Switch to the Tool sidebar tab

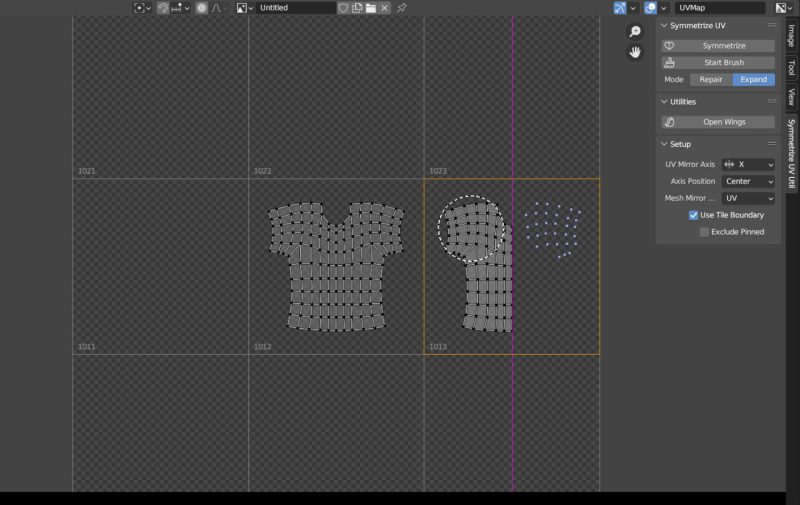pos(791,68)
